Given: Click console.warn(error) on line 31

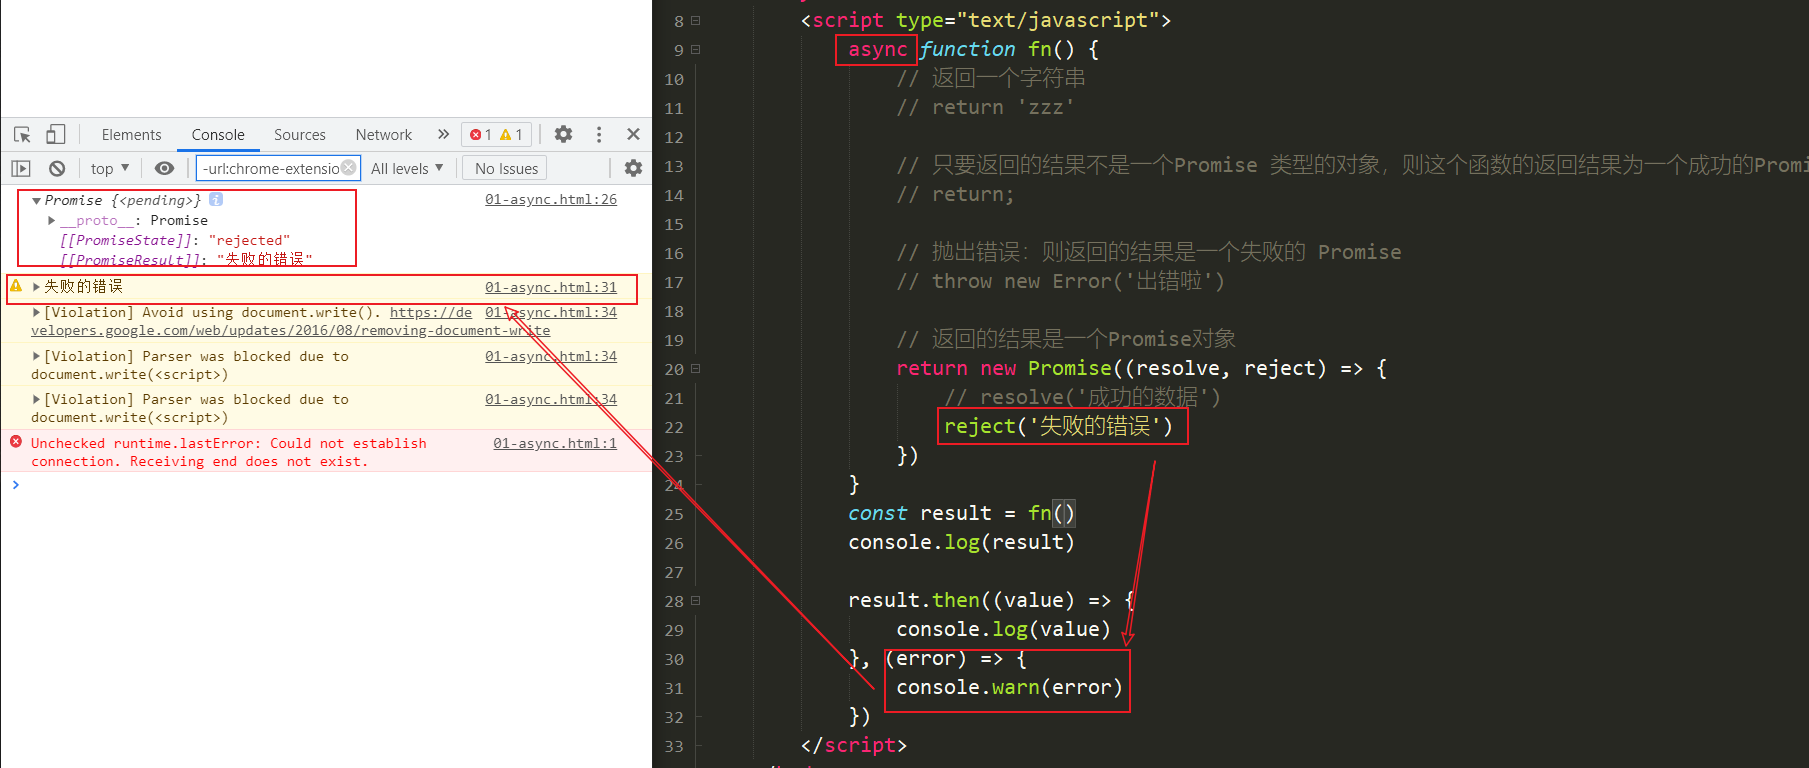Looking at the screenshot, I should coord(1009,687).
